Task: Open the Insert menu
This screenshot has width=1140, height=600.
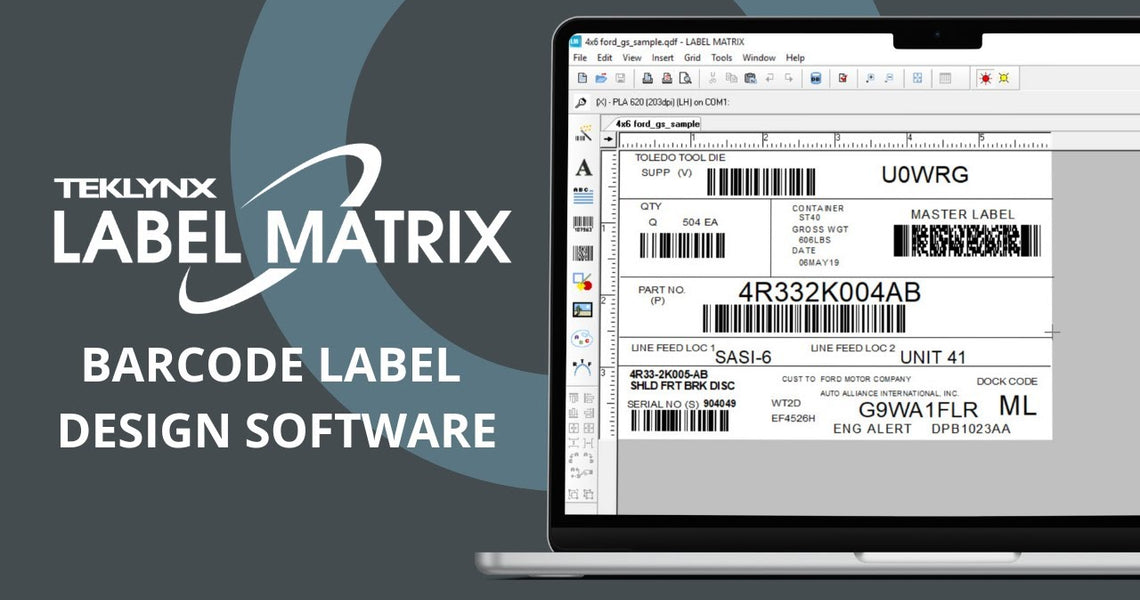Action: (662, 57)
